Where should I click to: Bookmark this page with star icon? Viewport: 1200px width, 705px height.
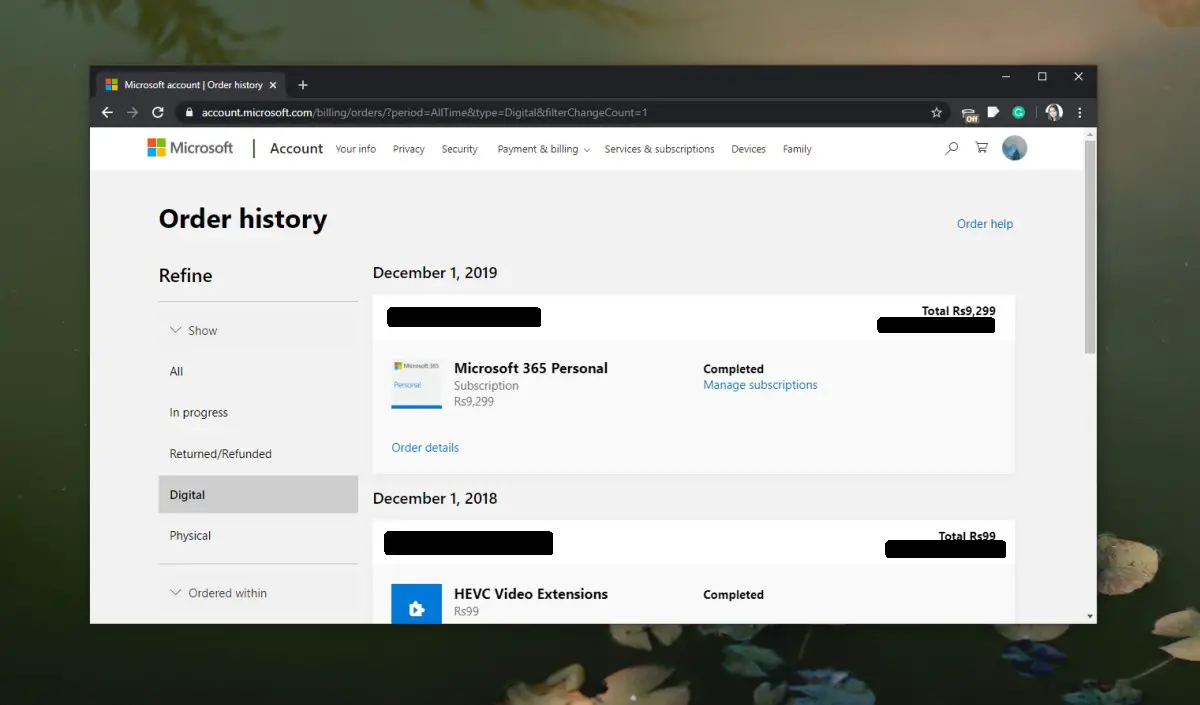pyautogui.click(x=936, y=113)
